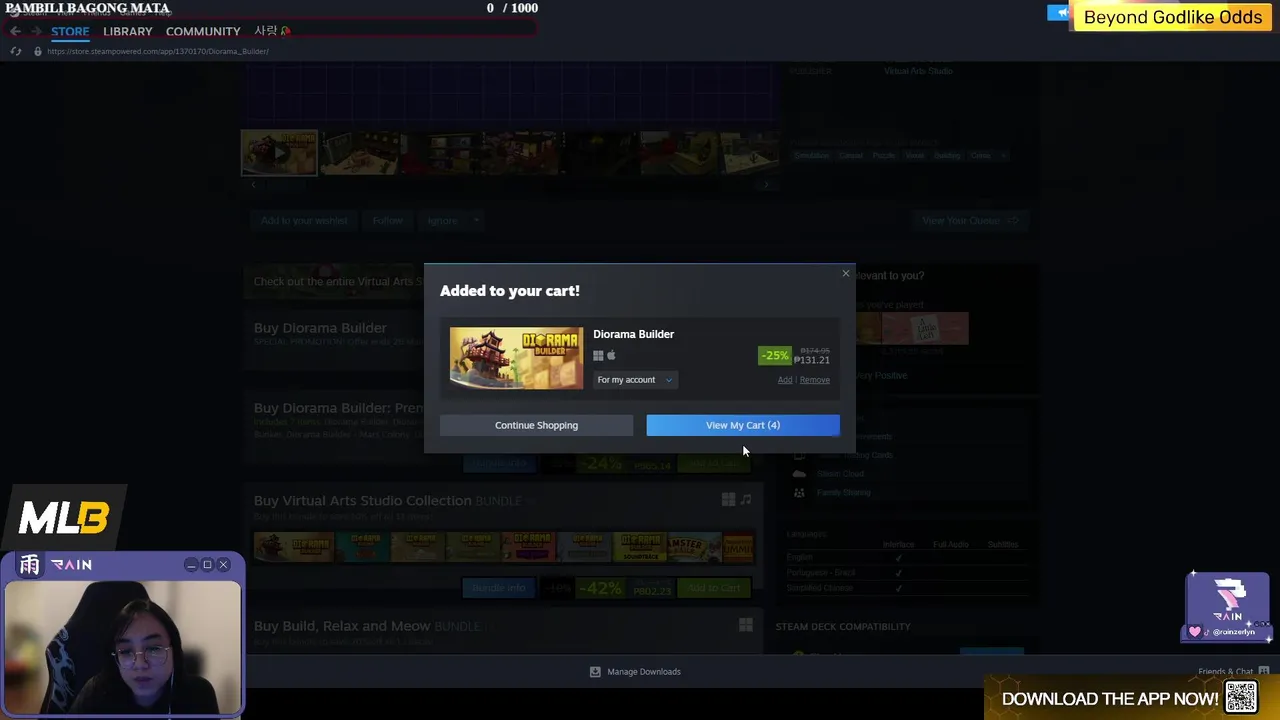Image resolution: width=1280 pixels, height=720 pixels.
Task: Open View Your Queue
Action: pos(969,220)
